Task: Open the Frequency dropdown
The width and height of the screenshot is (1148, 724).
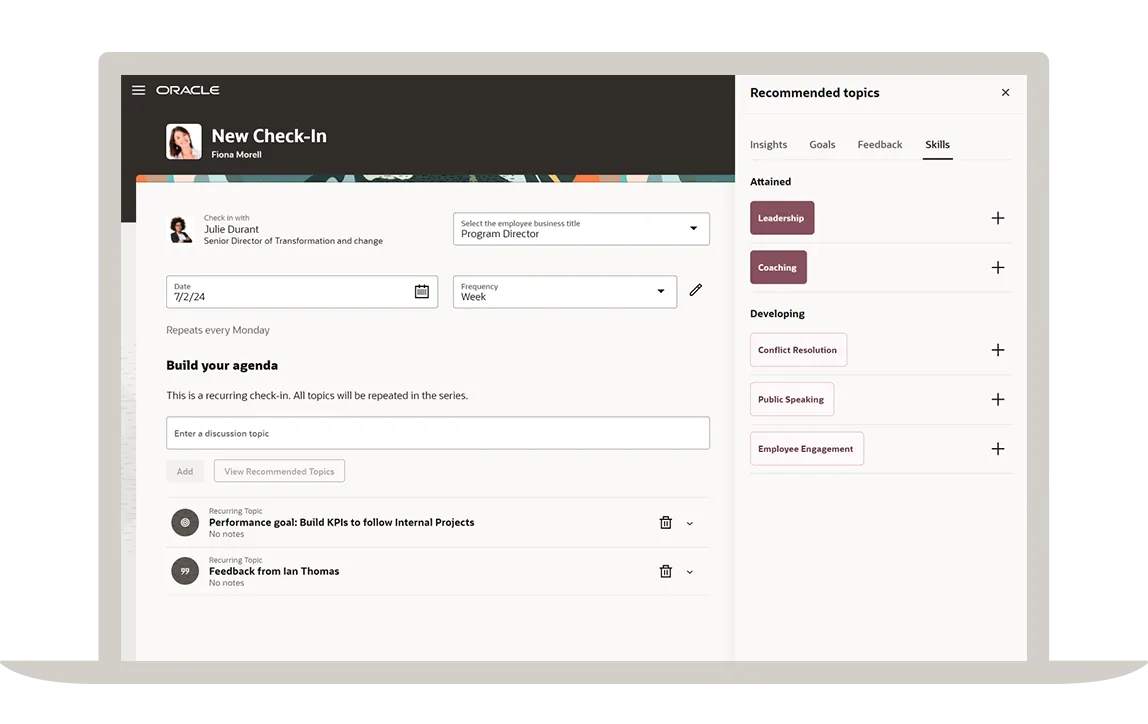Action: click(x=564, y=291)
